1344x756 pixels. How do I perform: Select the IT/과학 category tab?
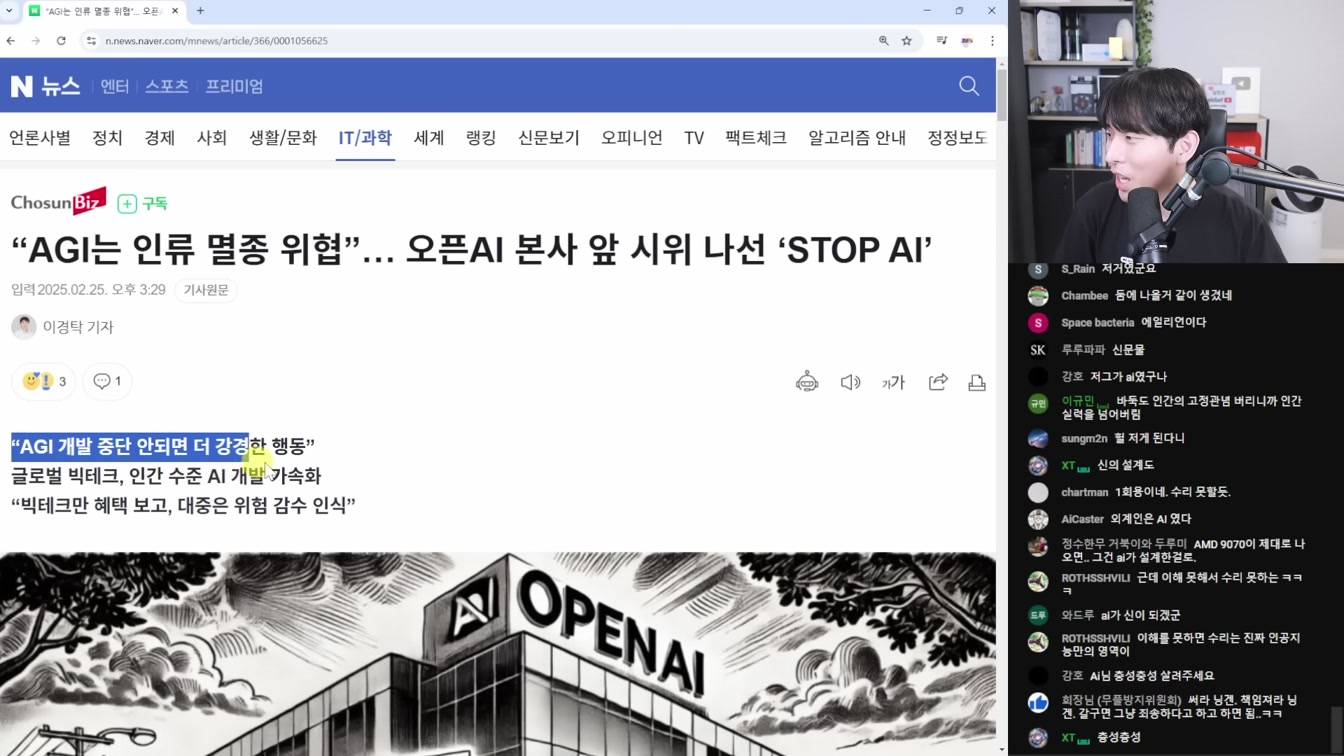pos(365,138)
